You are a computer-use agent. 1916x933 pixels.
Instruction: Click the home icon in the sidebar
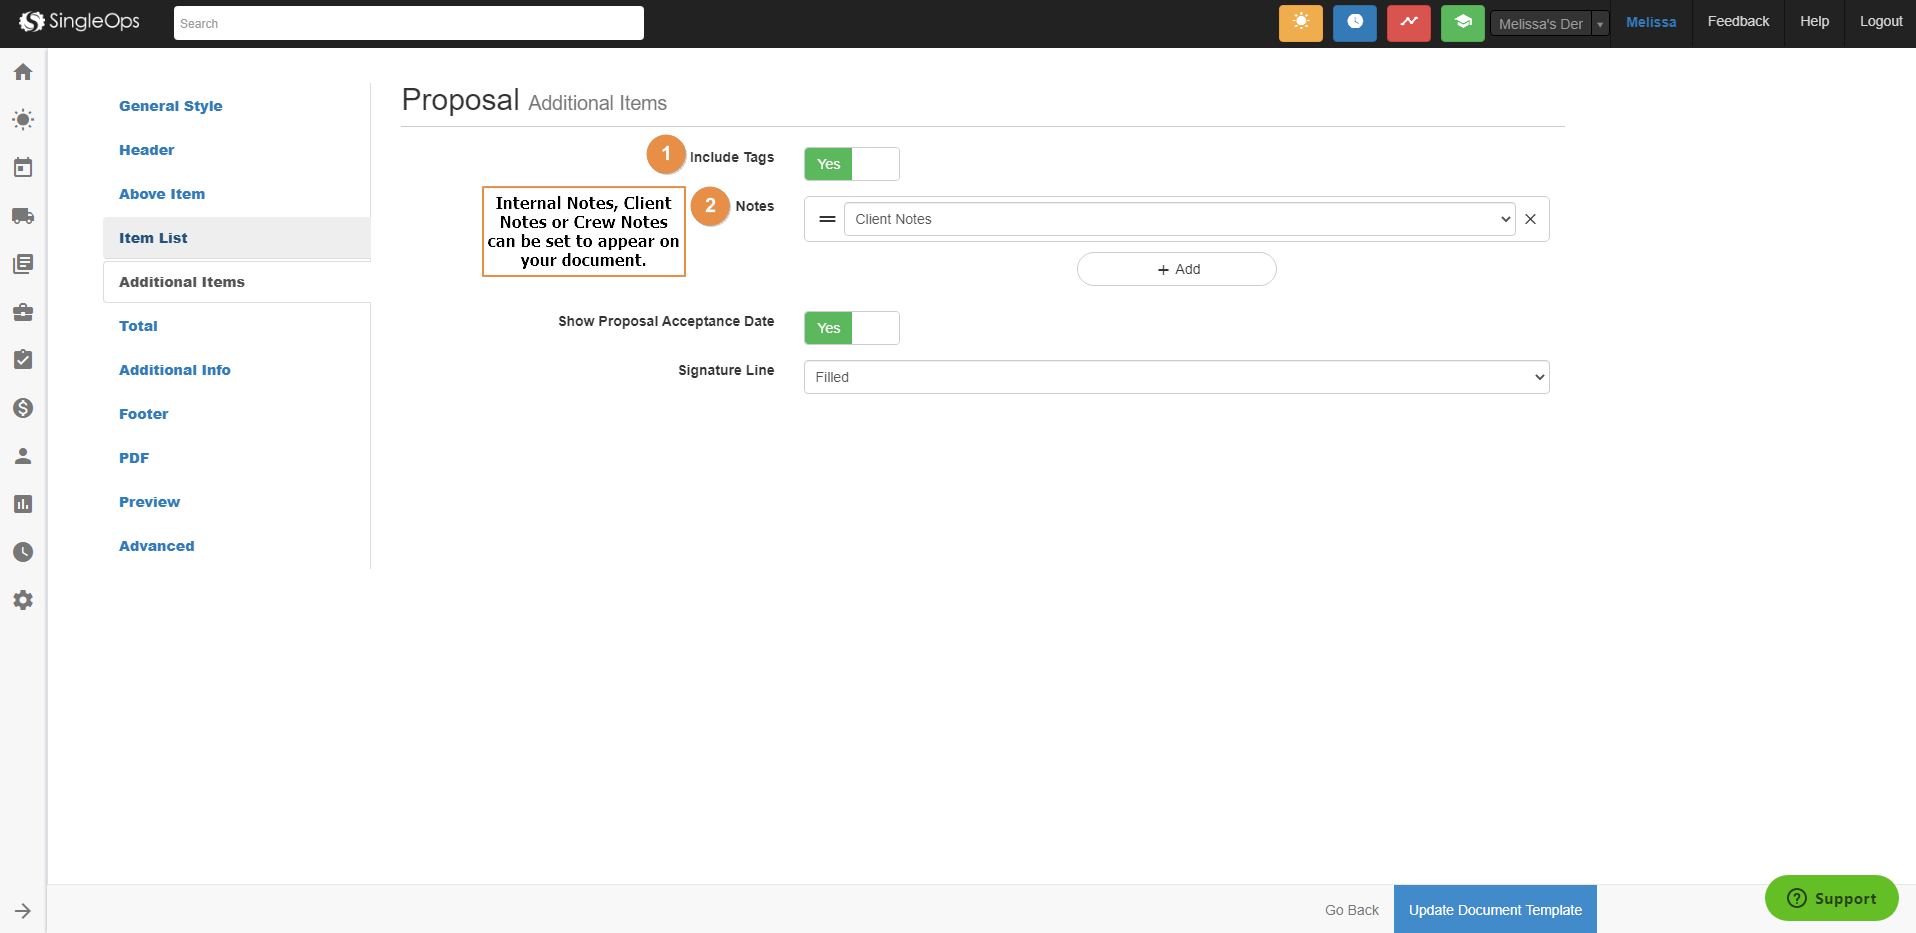[23, 72]
